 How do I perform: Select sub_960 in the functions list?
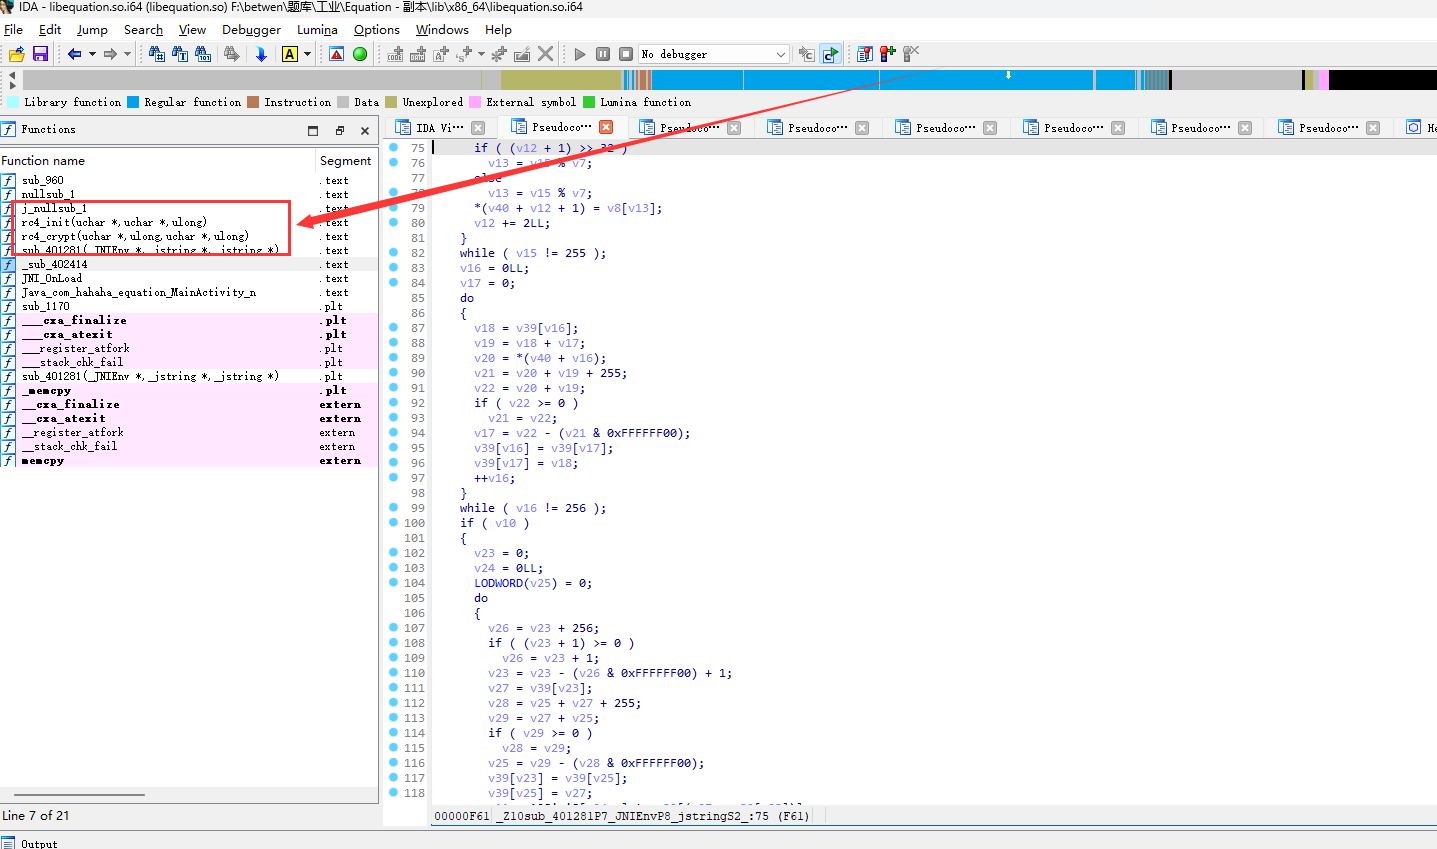(43, 180)
